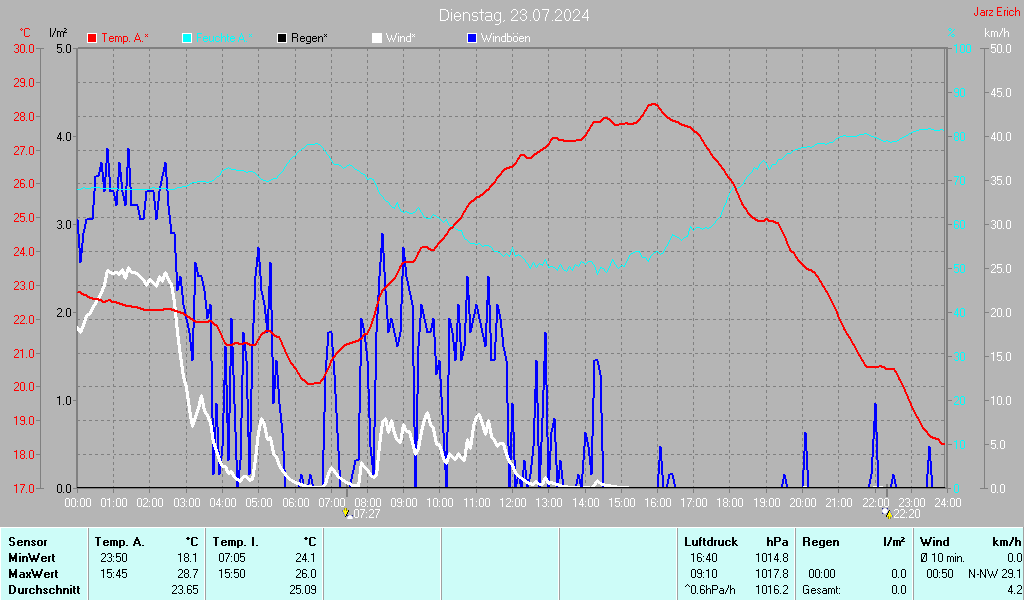Image resolution: width=1024 pixels, height=600 pixels.
Task: Click the '24:00' time axis label
Action: coord(948,503)
